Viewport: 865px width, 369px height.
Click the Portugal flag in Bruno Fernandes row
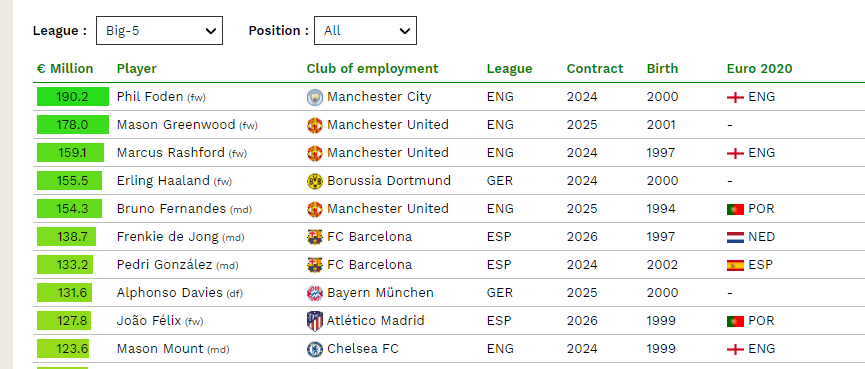pyautogui.click(x=735, y=209)
